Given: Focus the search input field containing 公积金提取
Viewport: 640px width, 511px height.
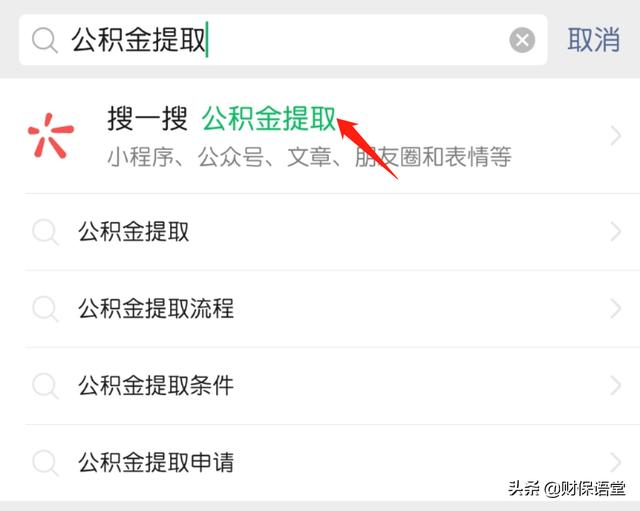Looking at the screenshot, I should (x=283, y=40).
